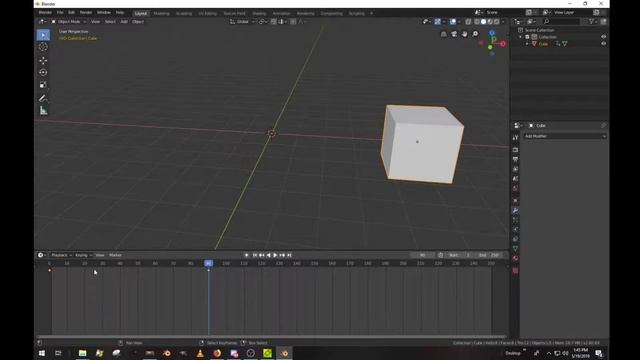Switch to the UV Editing workspace tab

(x=207, y=13)
